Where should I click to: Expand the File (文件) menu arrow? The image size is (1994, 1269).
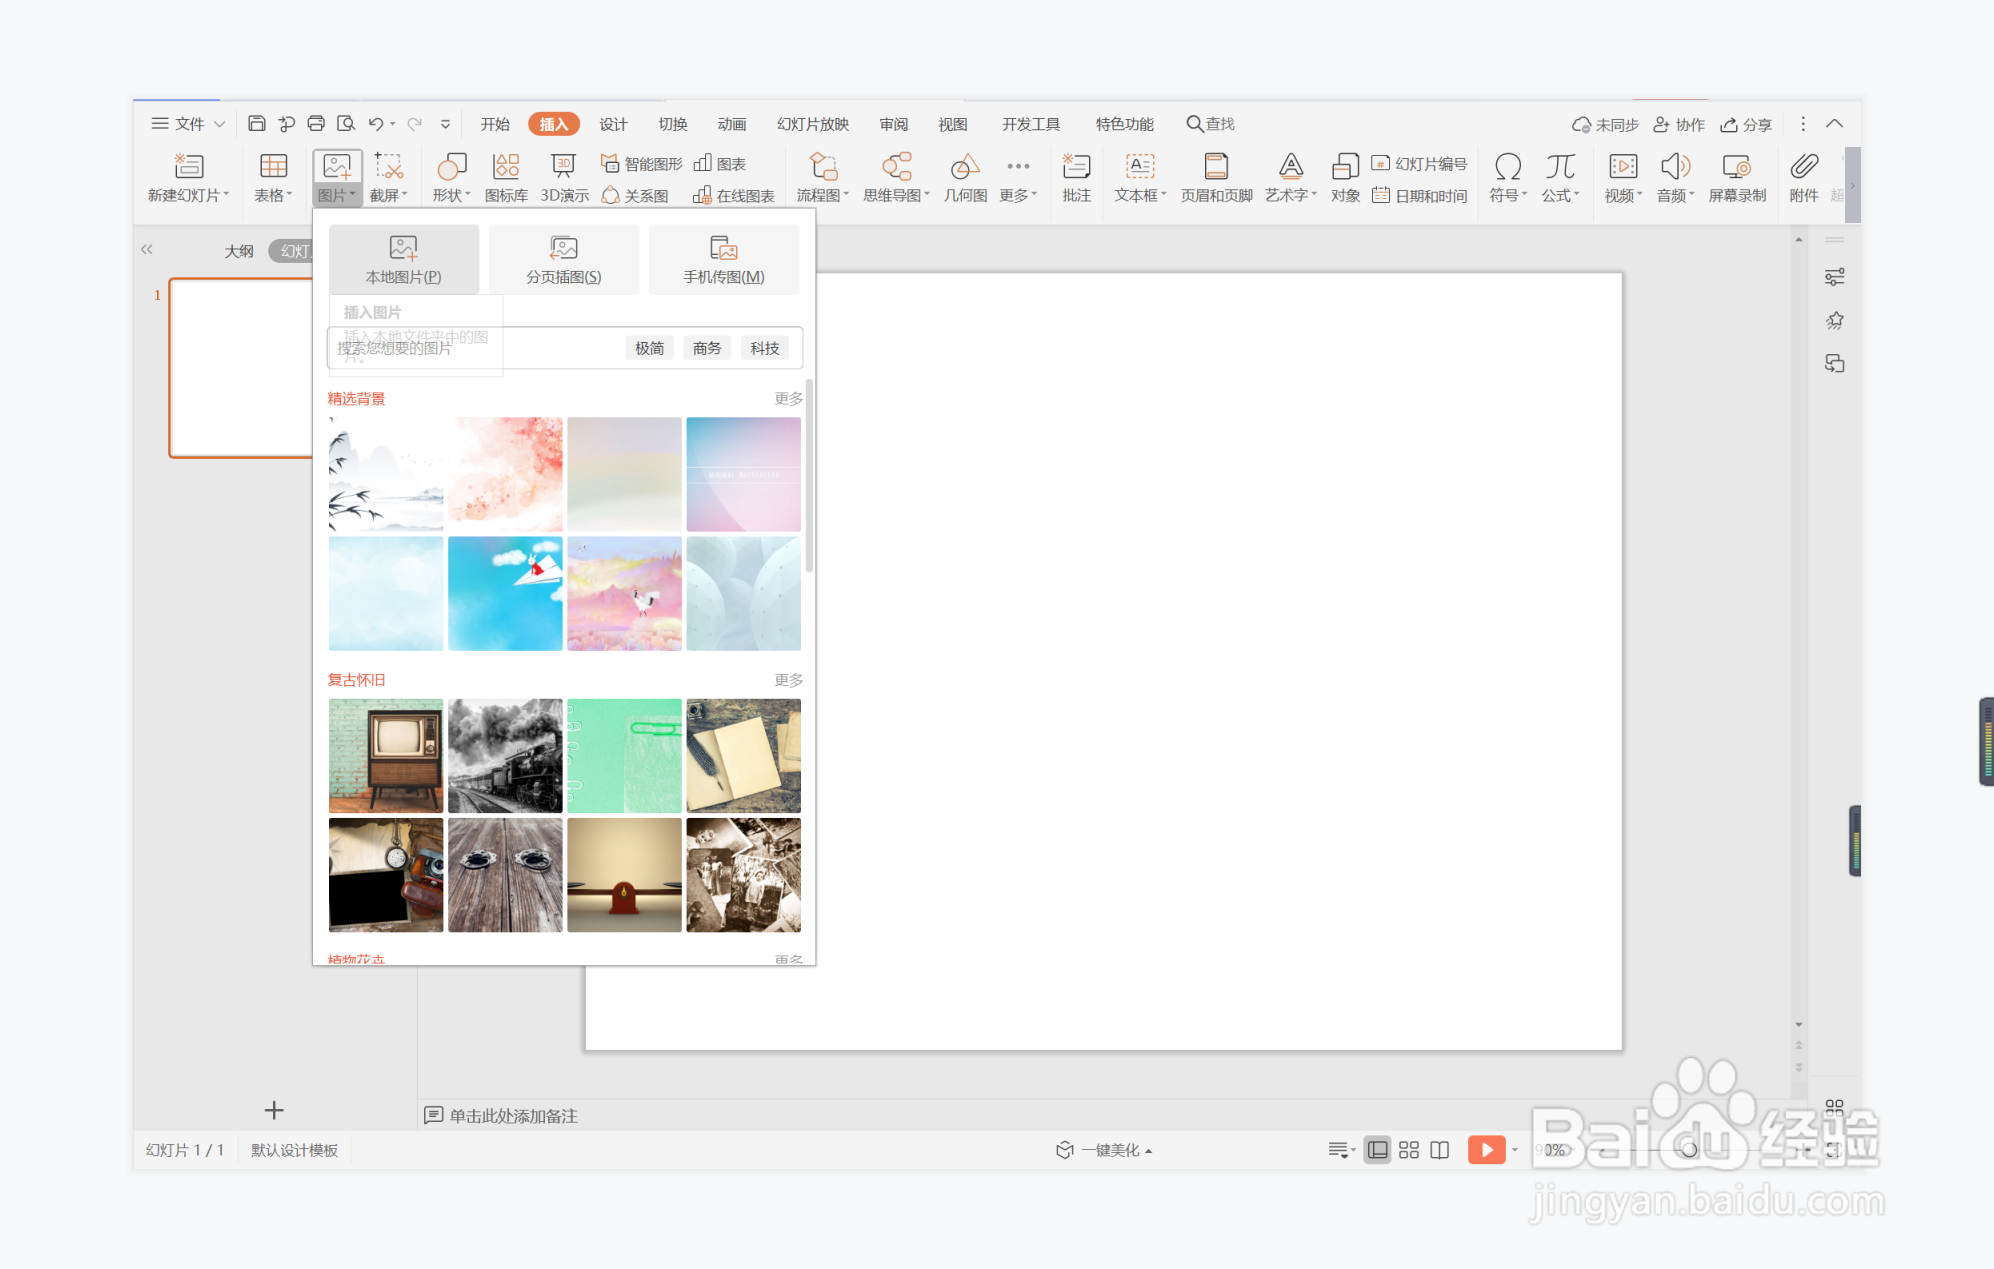tap(220, 124)
